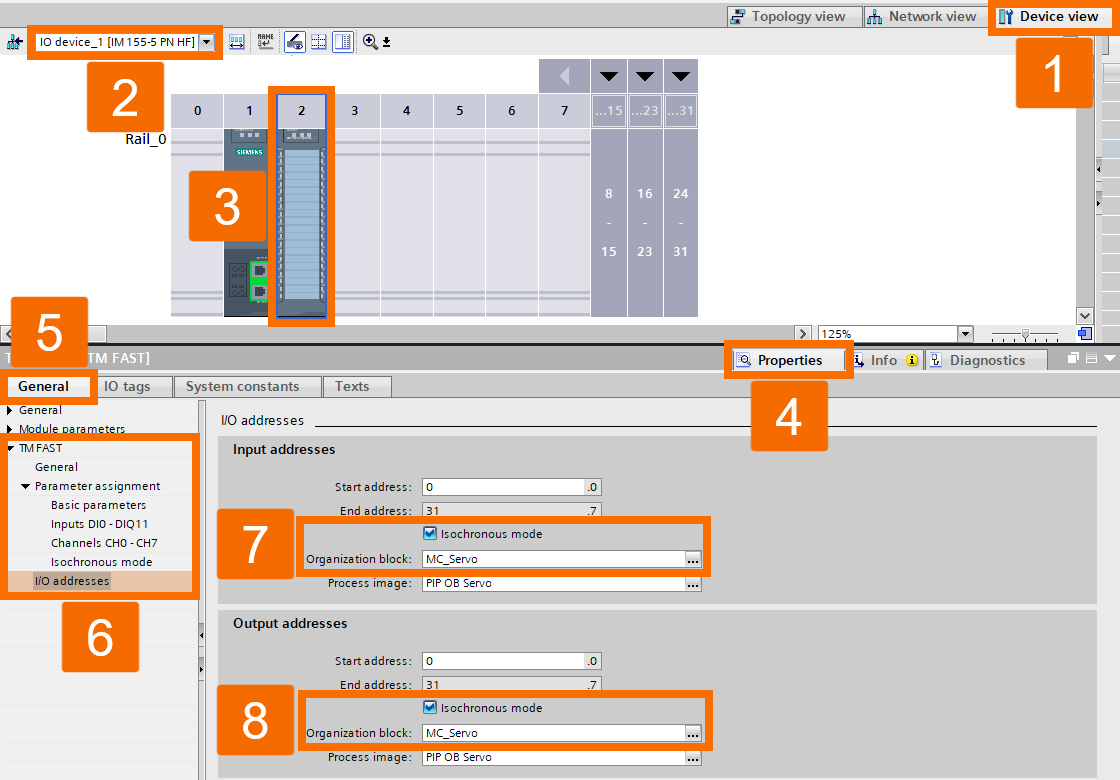Click the NAME assign device name icon
This screenshot has height=780, width=1120.
click(265, 42)
